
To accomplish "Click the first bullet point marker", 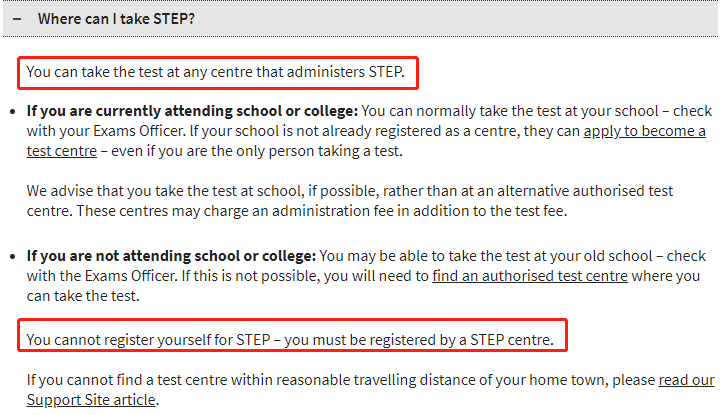I will 13,112.
